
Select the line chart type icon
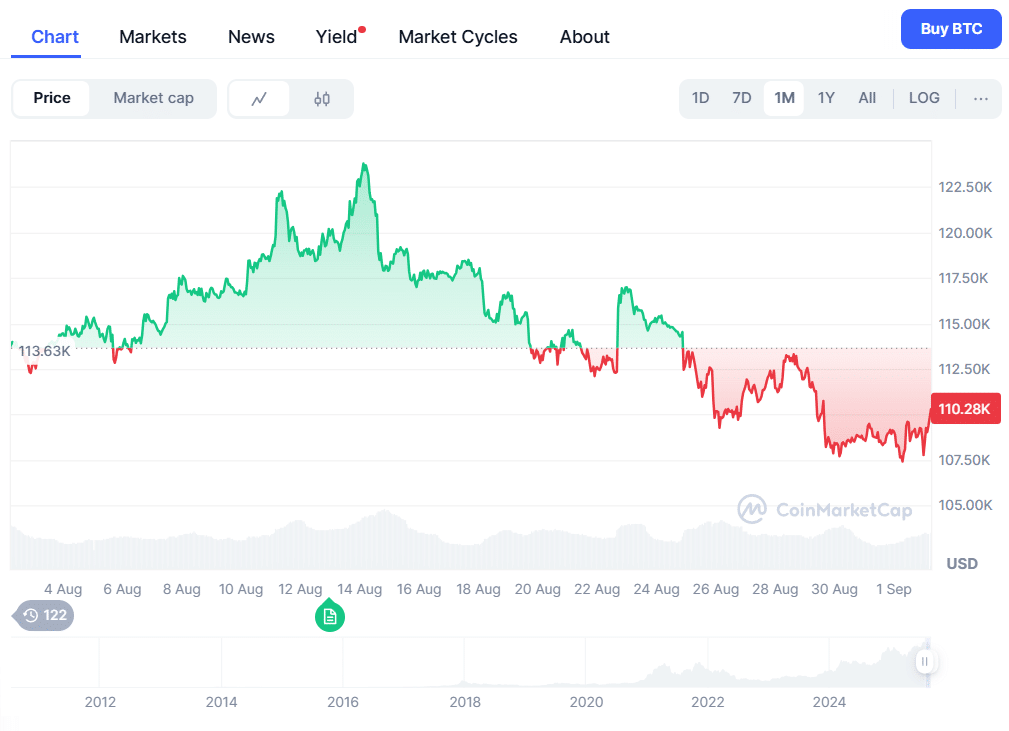coord(259,97)
